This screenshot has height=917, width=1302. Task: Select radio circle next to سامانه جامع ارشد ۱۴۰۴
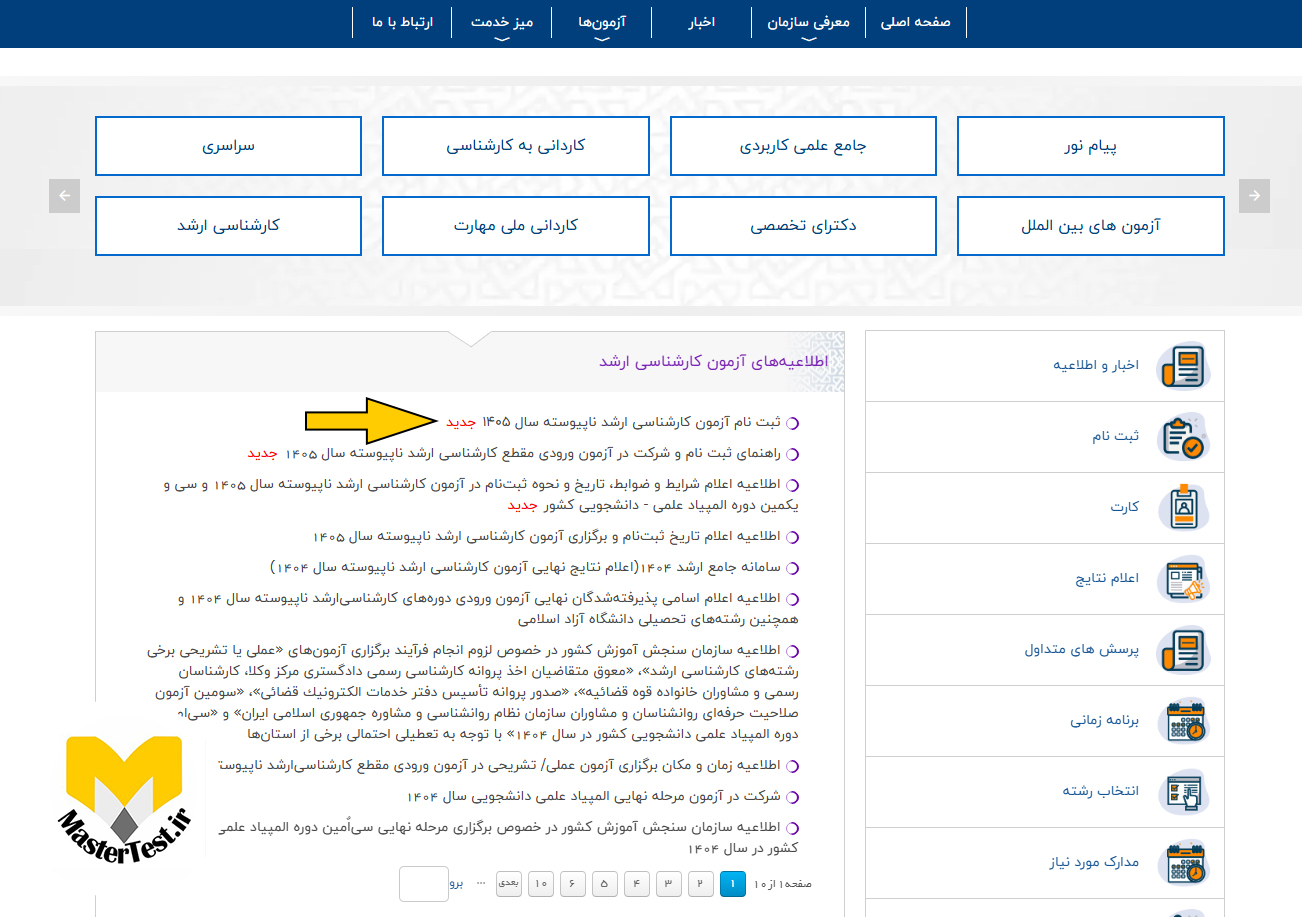point(791,567)
